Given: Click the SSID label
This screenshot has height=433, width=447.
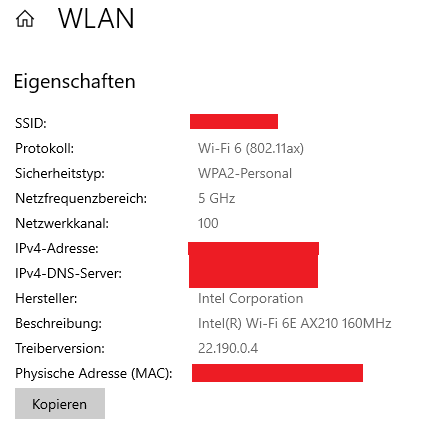Looking at the screenshot, I should 31,123.
